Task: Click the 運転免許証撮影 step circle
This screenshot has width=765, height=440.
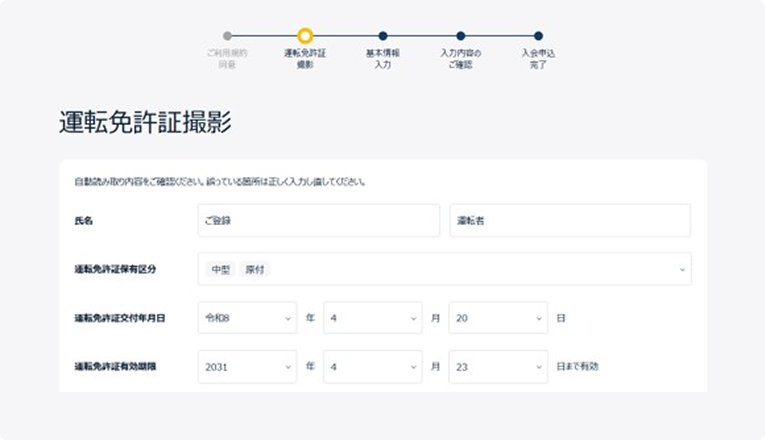Action: (305, 36)
